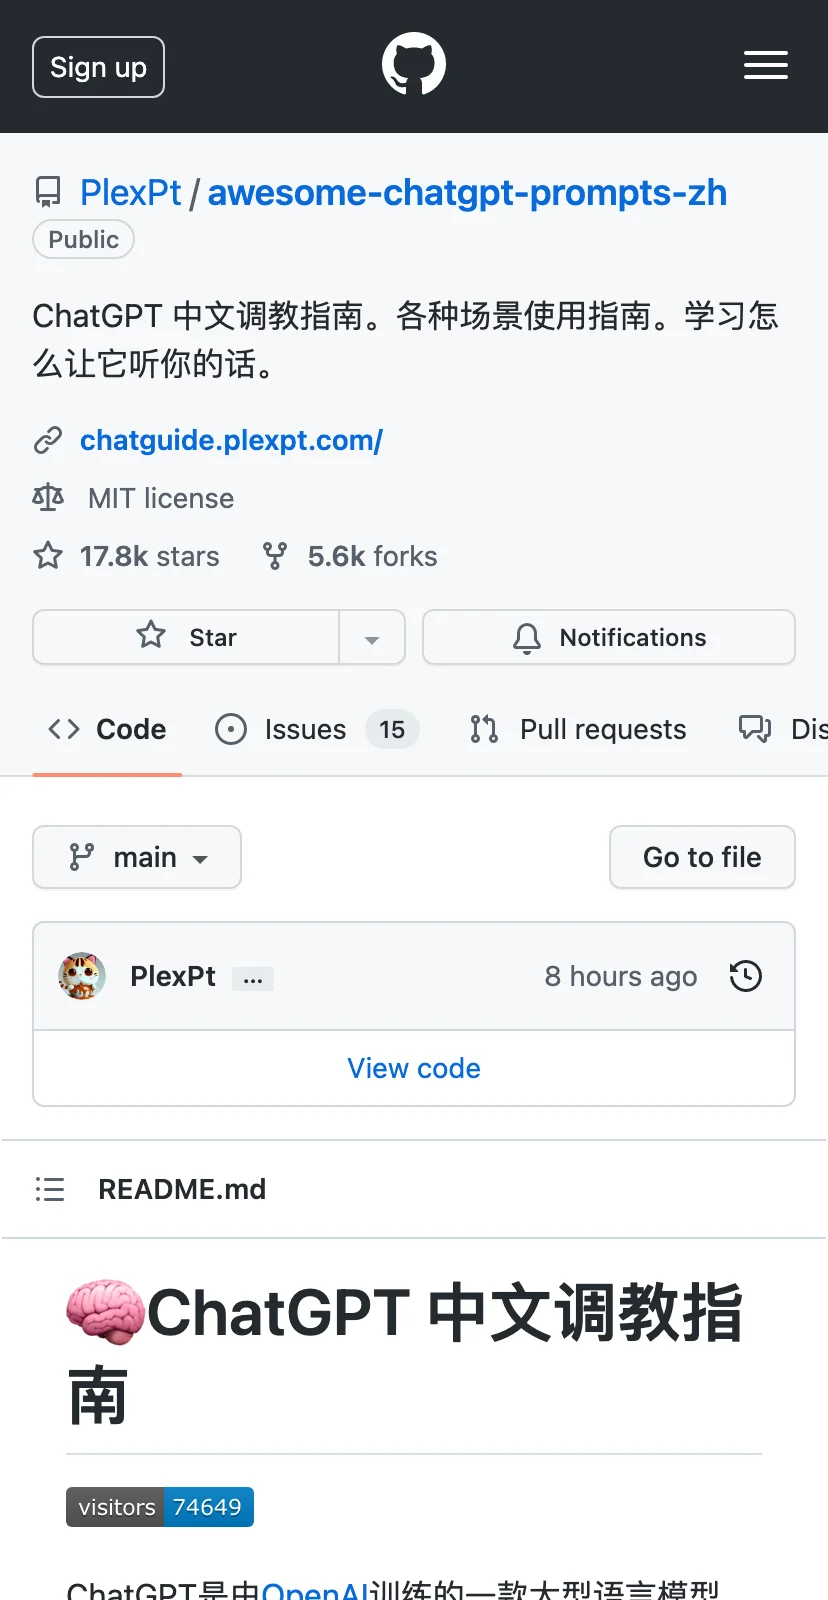Select the Code tab
The image size is (828, 1600).
coord(107,729)
